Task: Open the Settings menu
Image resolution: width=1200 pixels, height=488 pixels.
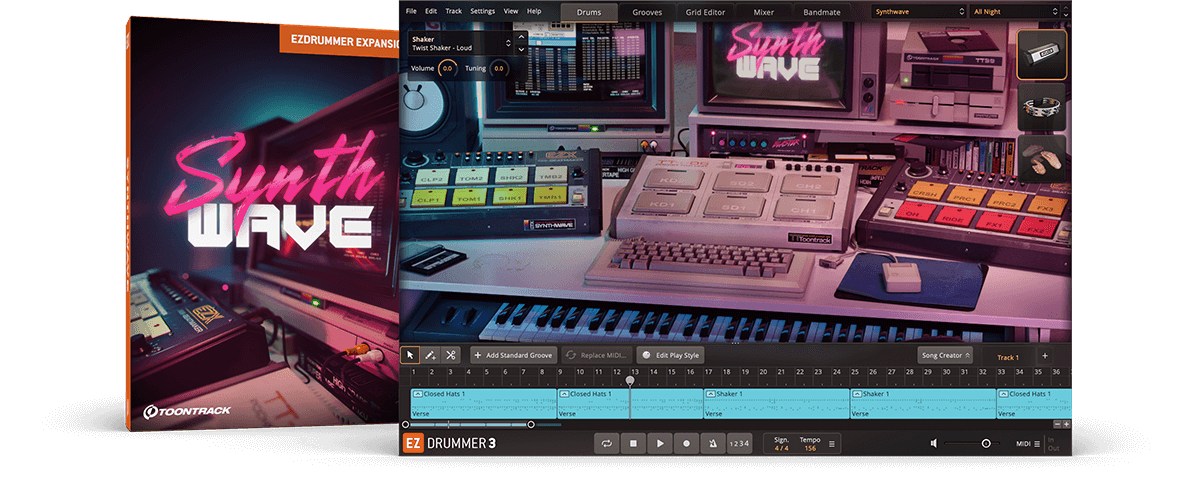Action: pyautogui.click(x=482, y=11)
